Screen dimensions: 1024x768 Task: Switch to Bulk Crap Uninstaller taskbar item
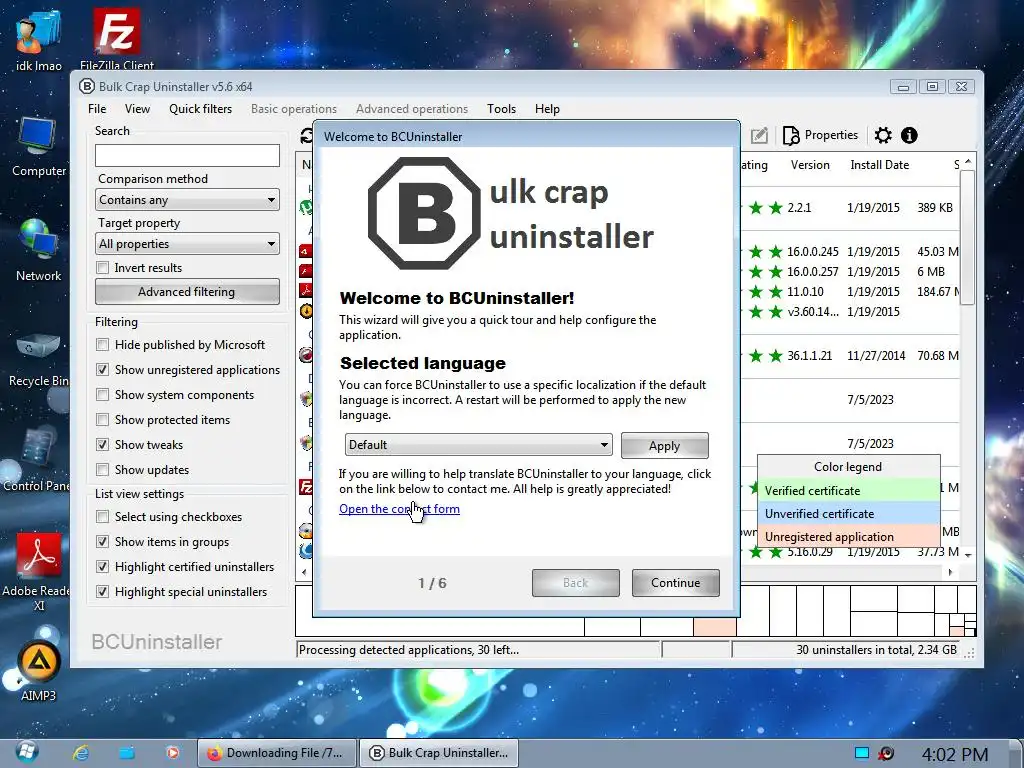[x=439, y=753]
